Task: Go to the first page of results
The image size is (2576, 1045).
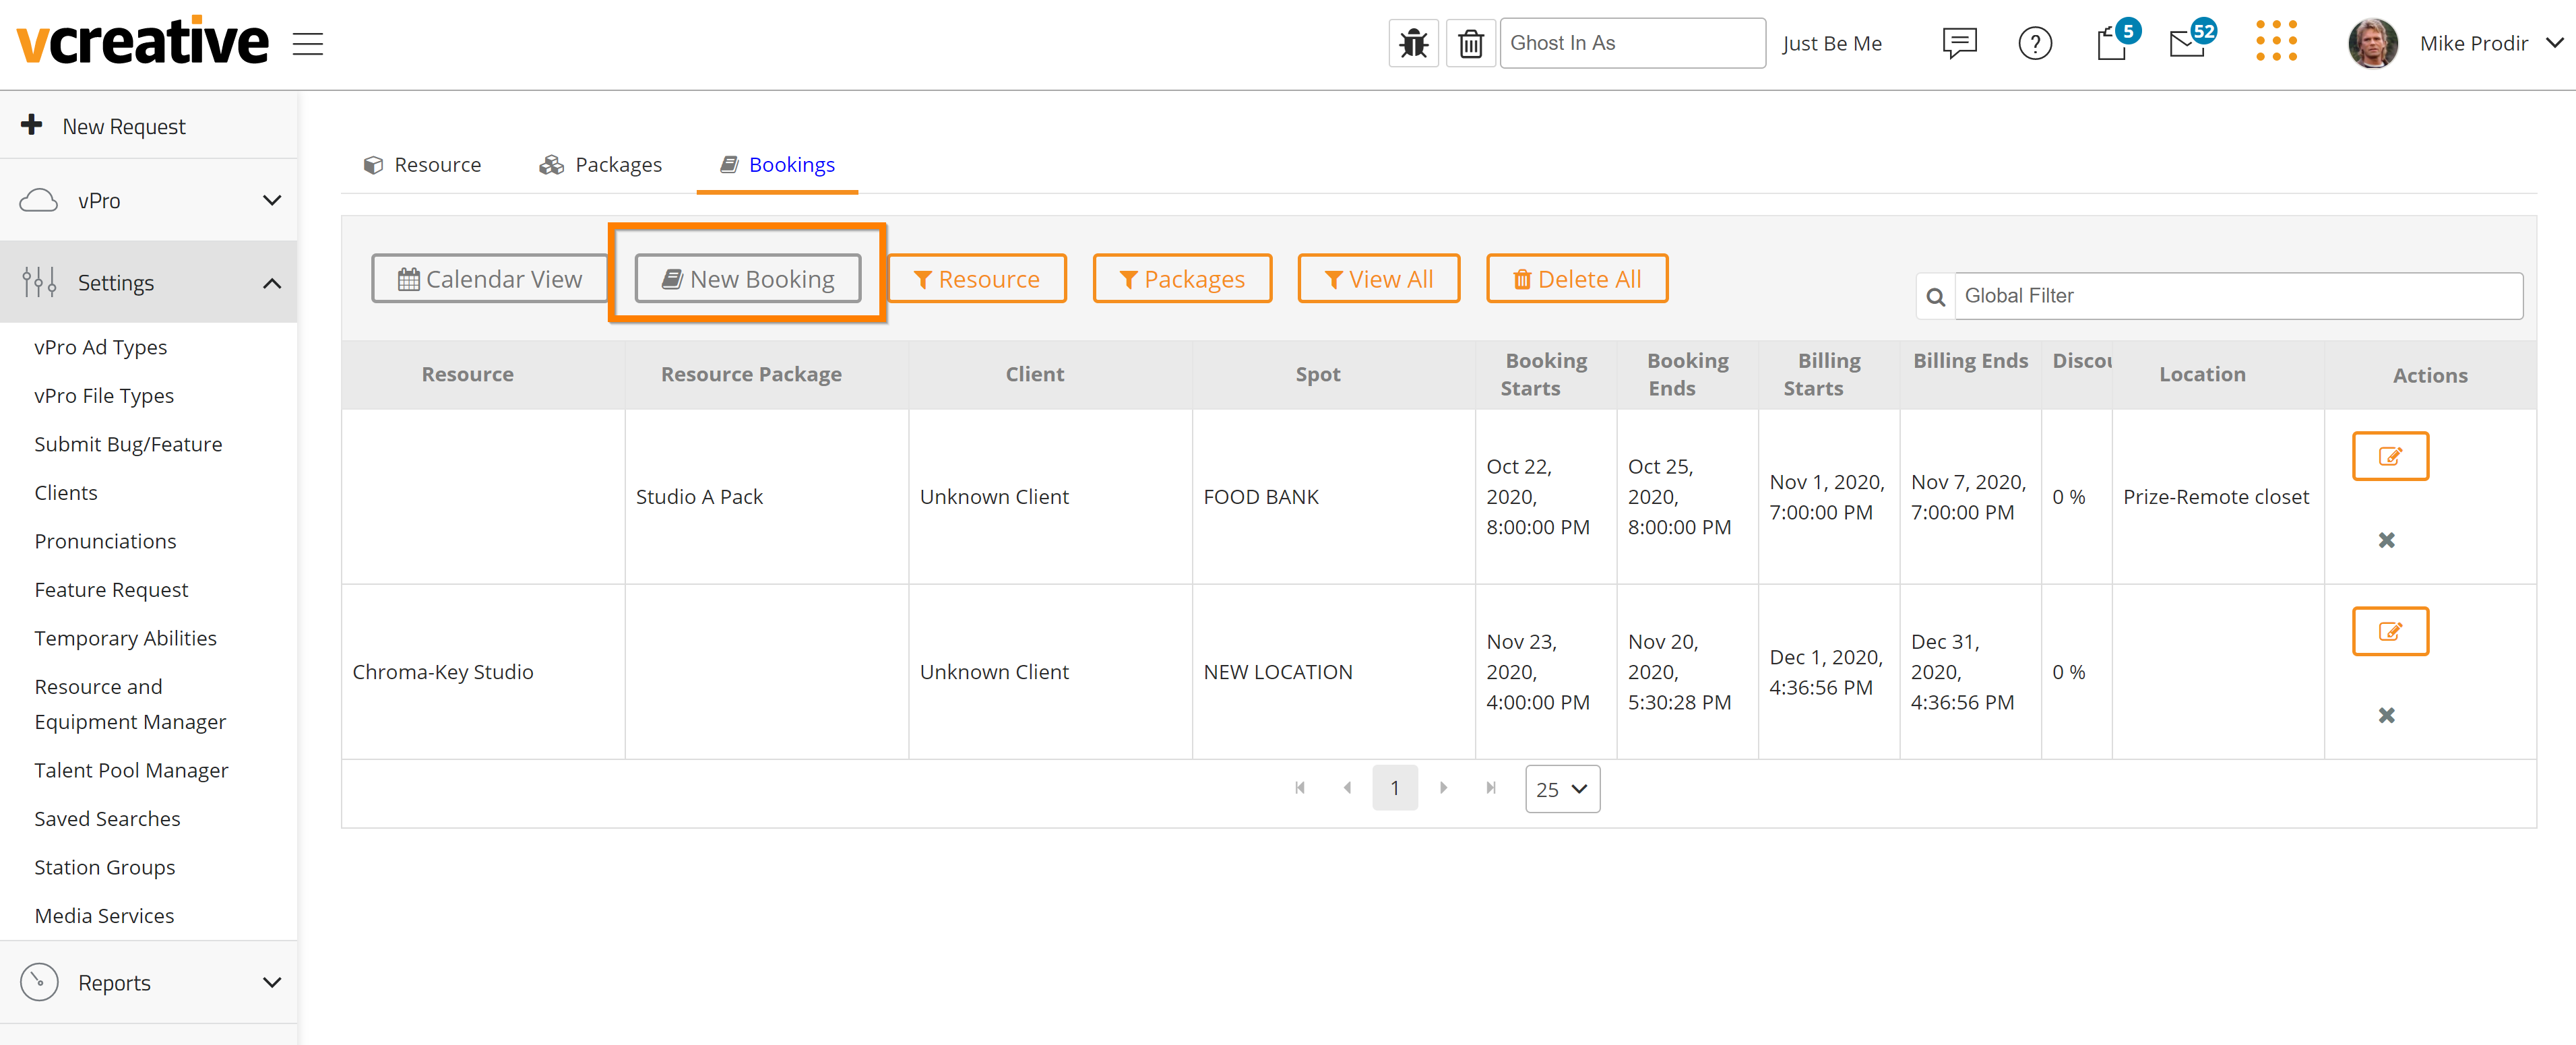Action: click(x=1299, y=788)
